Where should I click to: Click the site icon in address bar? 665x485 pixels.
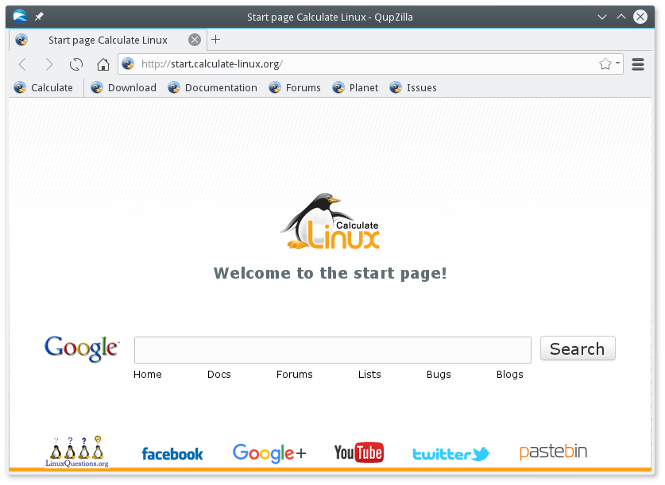tap(128, 64)
